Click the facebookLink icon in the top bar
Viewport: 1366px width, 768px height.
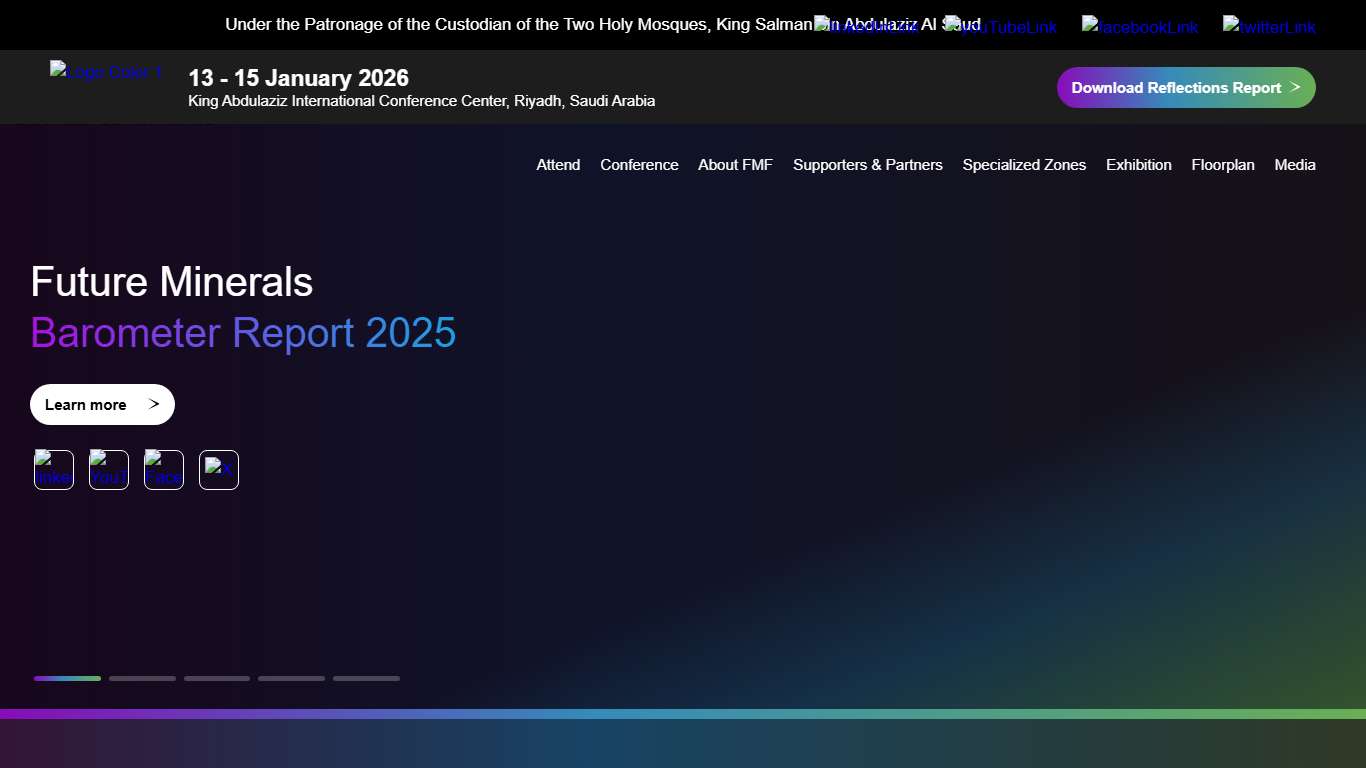(x=1140, y=26)
